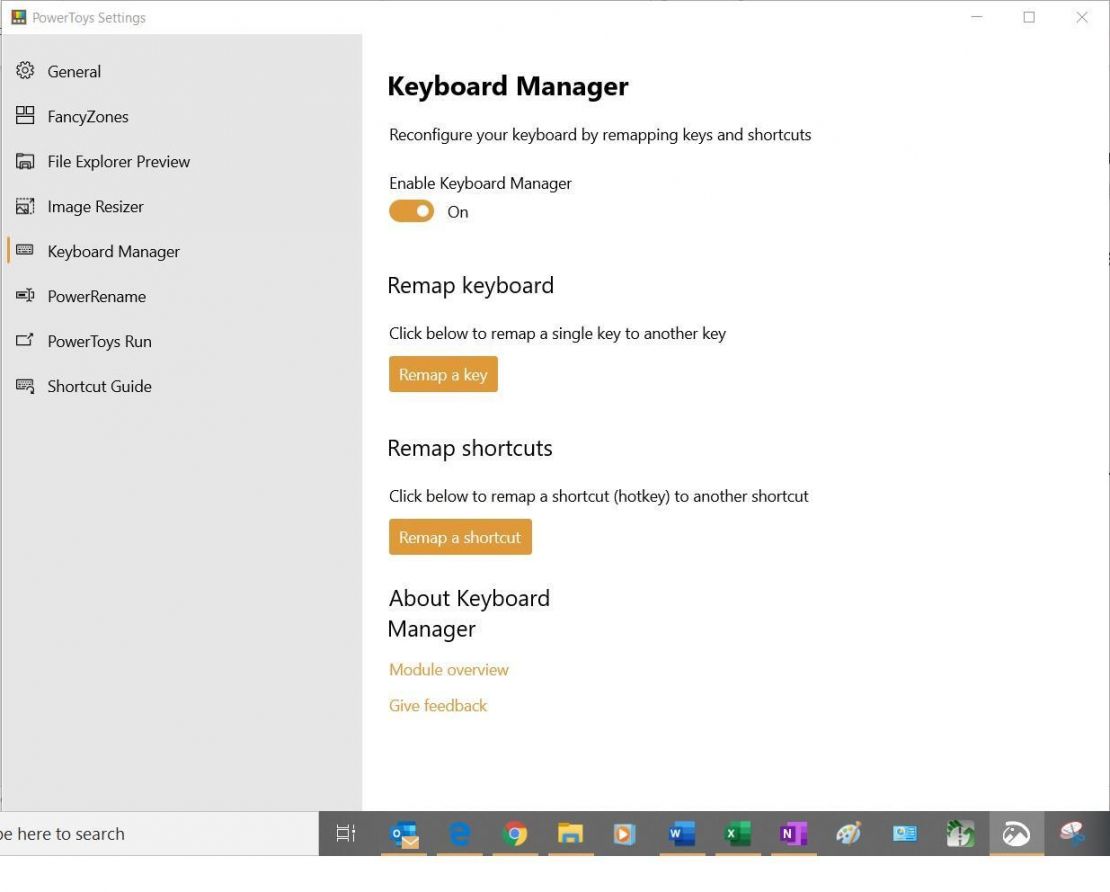Click the Windows search field
This screenshot has height=892, width=1110.
[150, 833]
